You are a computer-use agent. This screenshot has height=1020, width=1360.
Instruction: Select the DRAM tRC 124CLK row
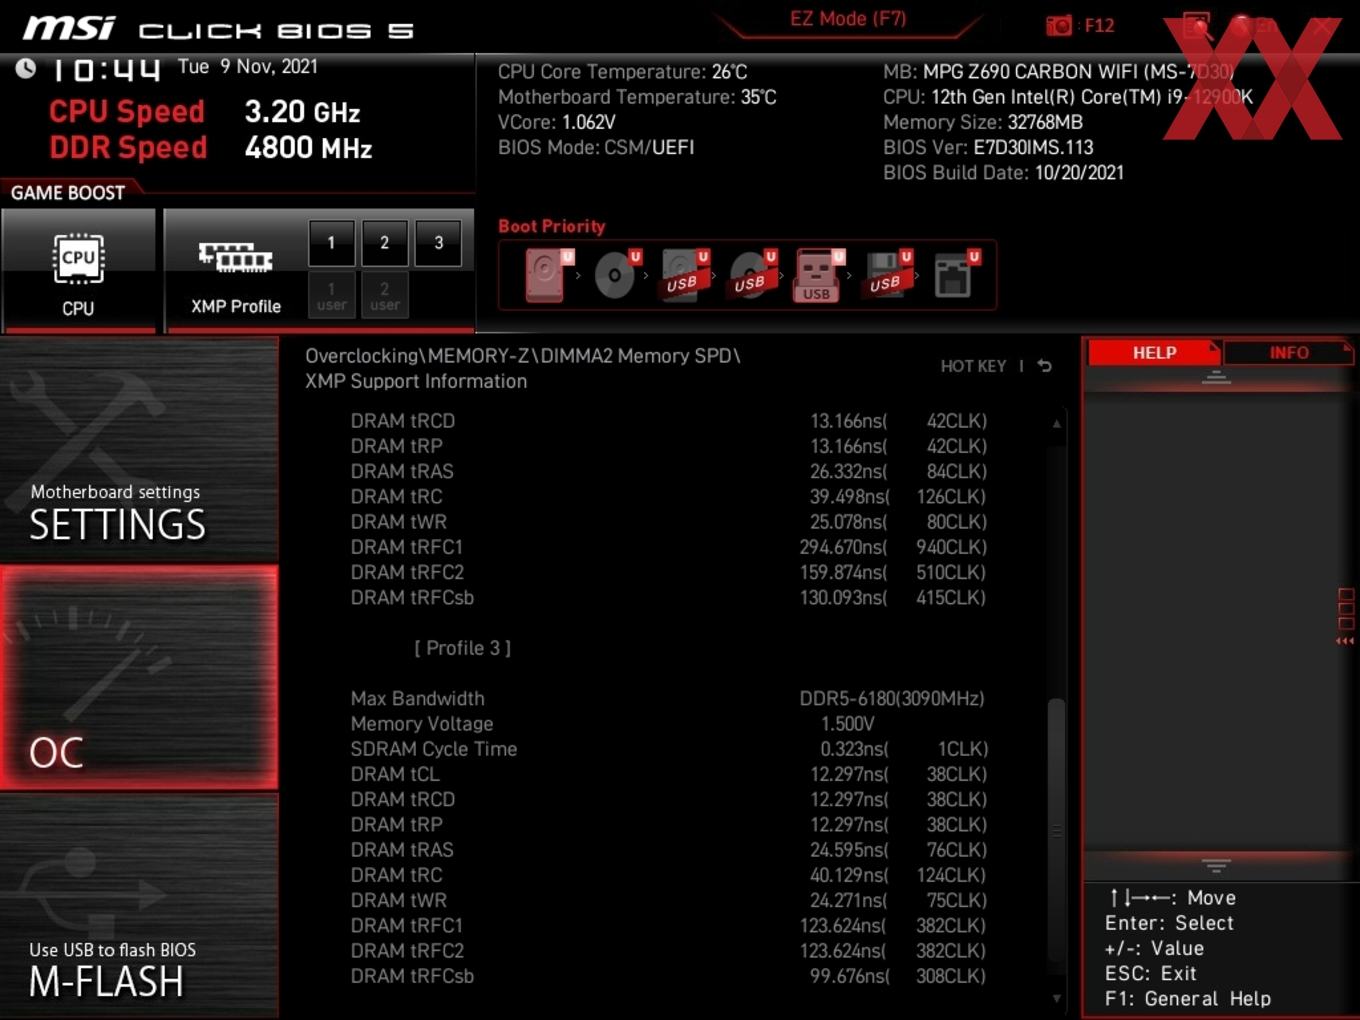point(669,875)
